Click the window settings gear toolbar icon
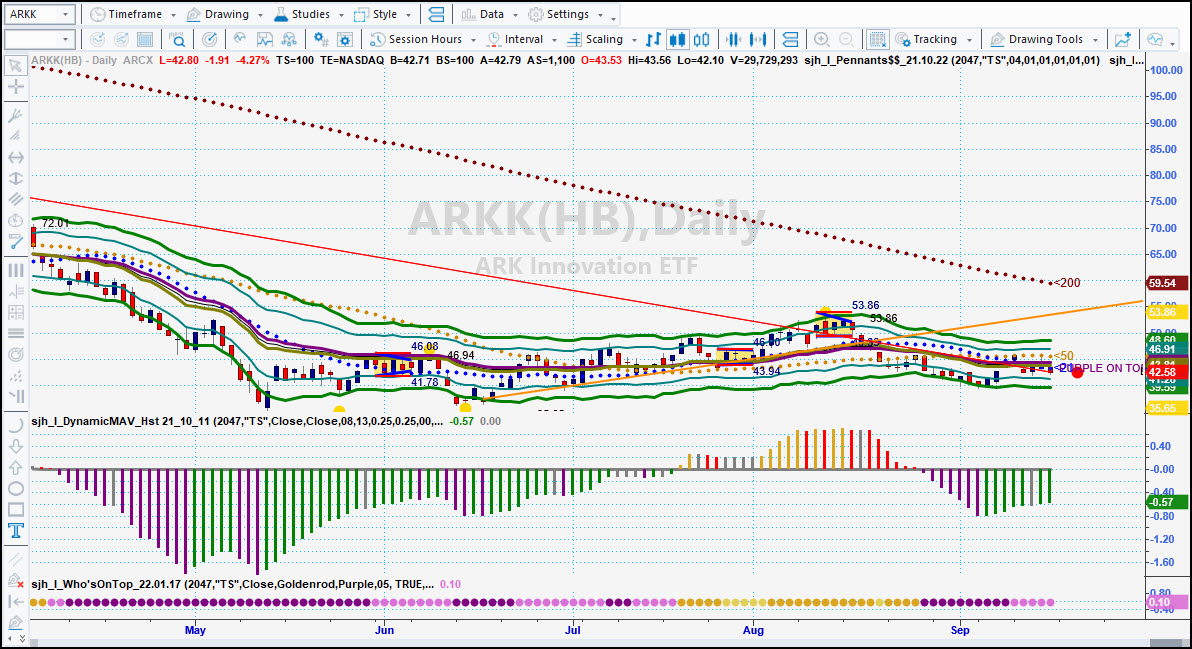This screenshot has height=649, width=1192. click(x=344, y=40)
